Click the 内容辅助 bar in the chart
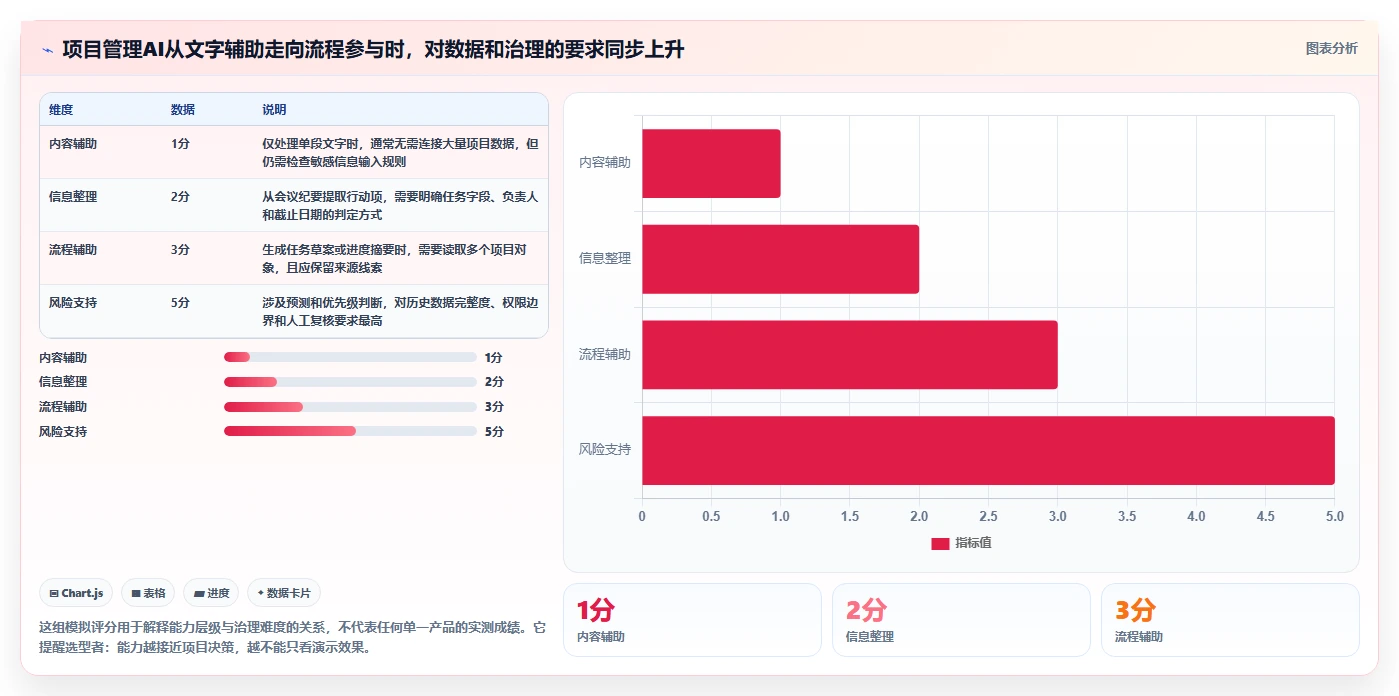1399x696 pixels. point(711,163)
